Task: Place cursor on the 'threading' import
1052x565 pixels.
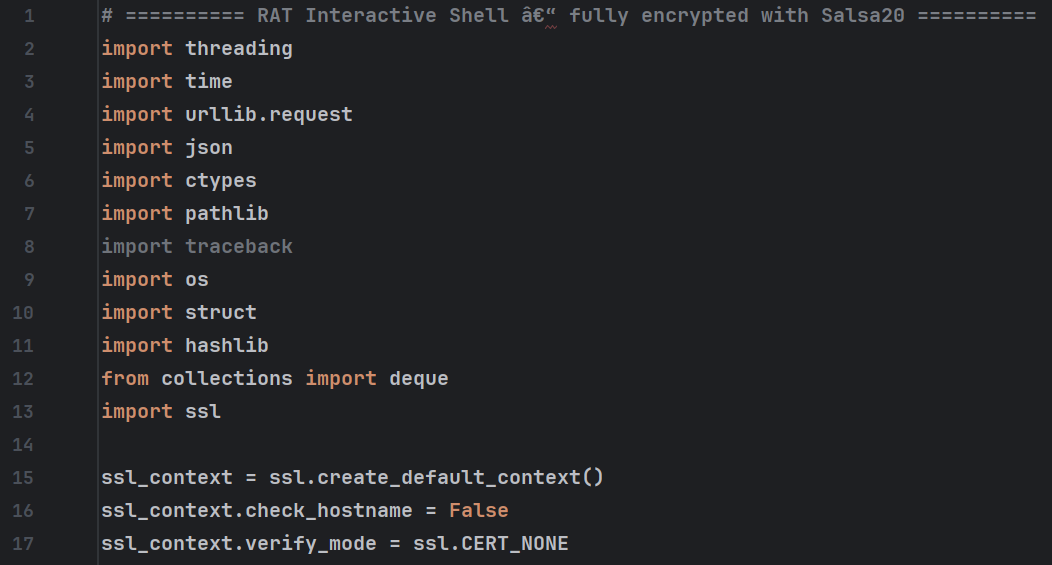Action: [x=239, y=48]
